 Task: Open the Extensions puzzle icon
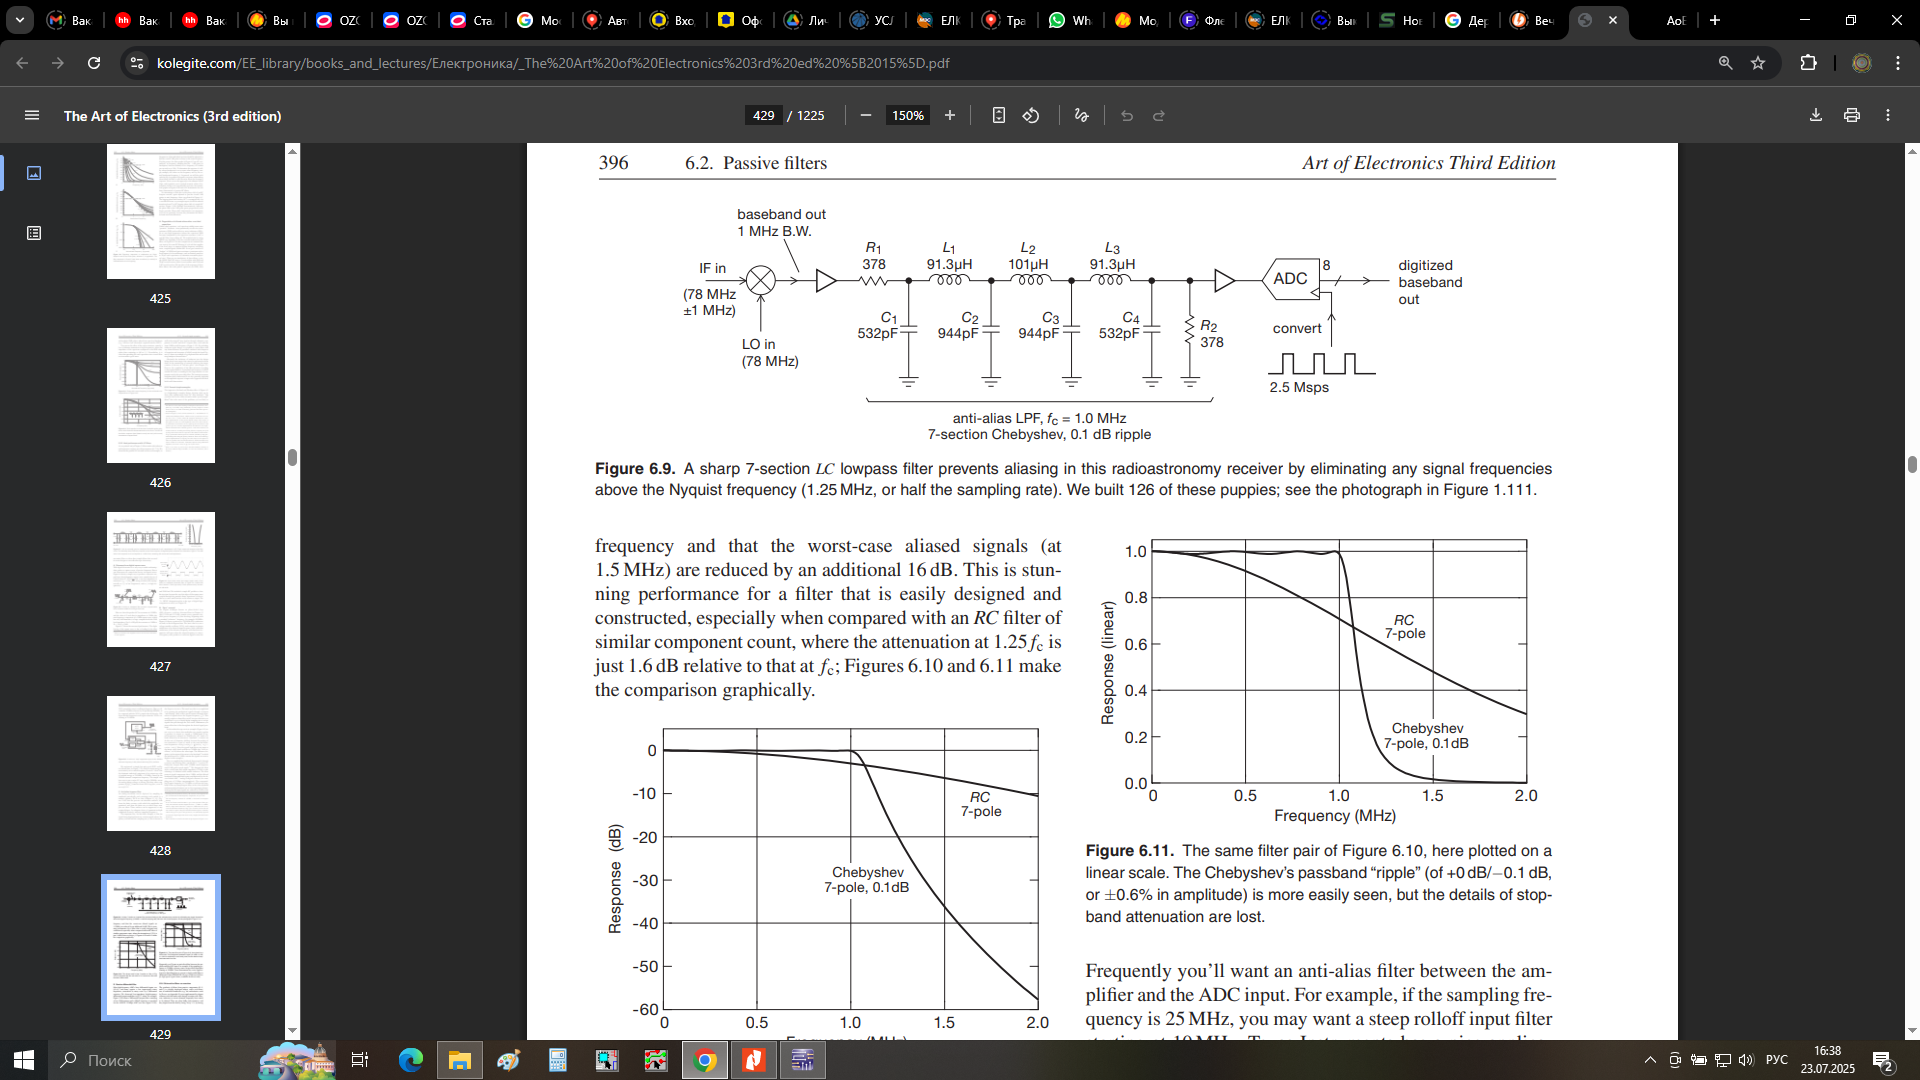[1808, 63]
